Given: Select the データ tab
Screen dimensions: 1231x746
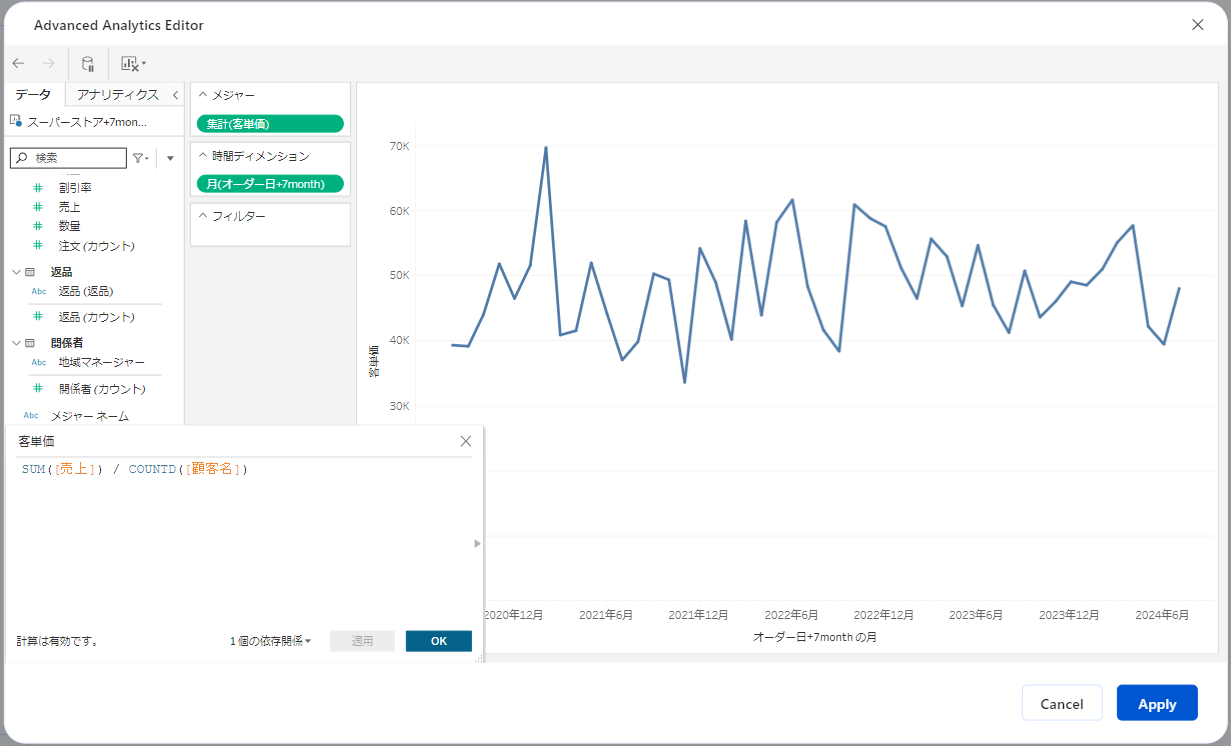Looking at the screenshot, I should (x=33, y=95).
